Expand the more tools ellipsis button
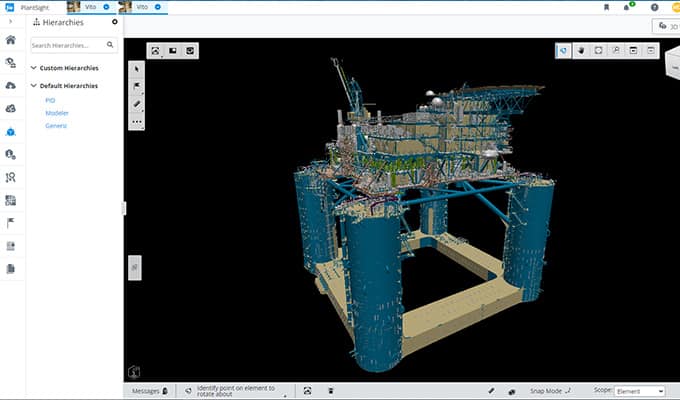This screenshot has width=680, height=400. click(137, 122)
